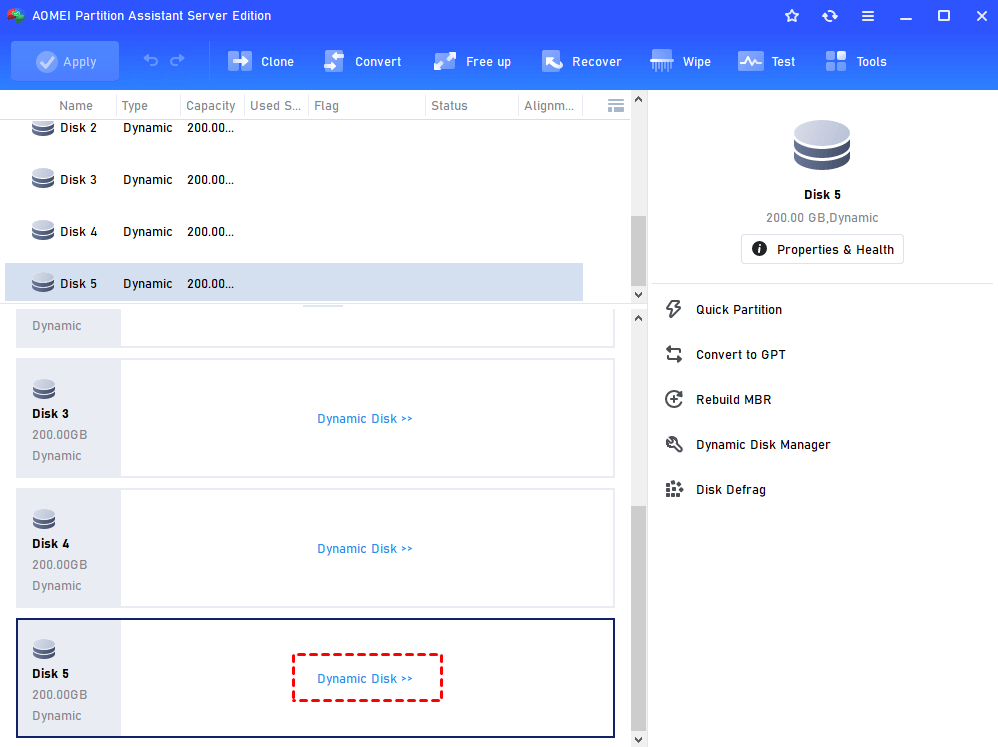Open the Clone tool
This screenshot has height=747, width=998.
[260, 61]
